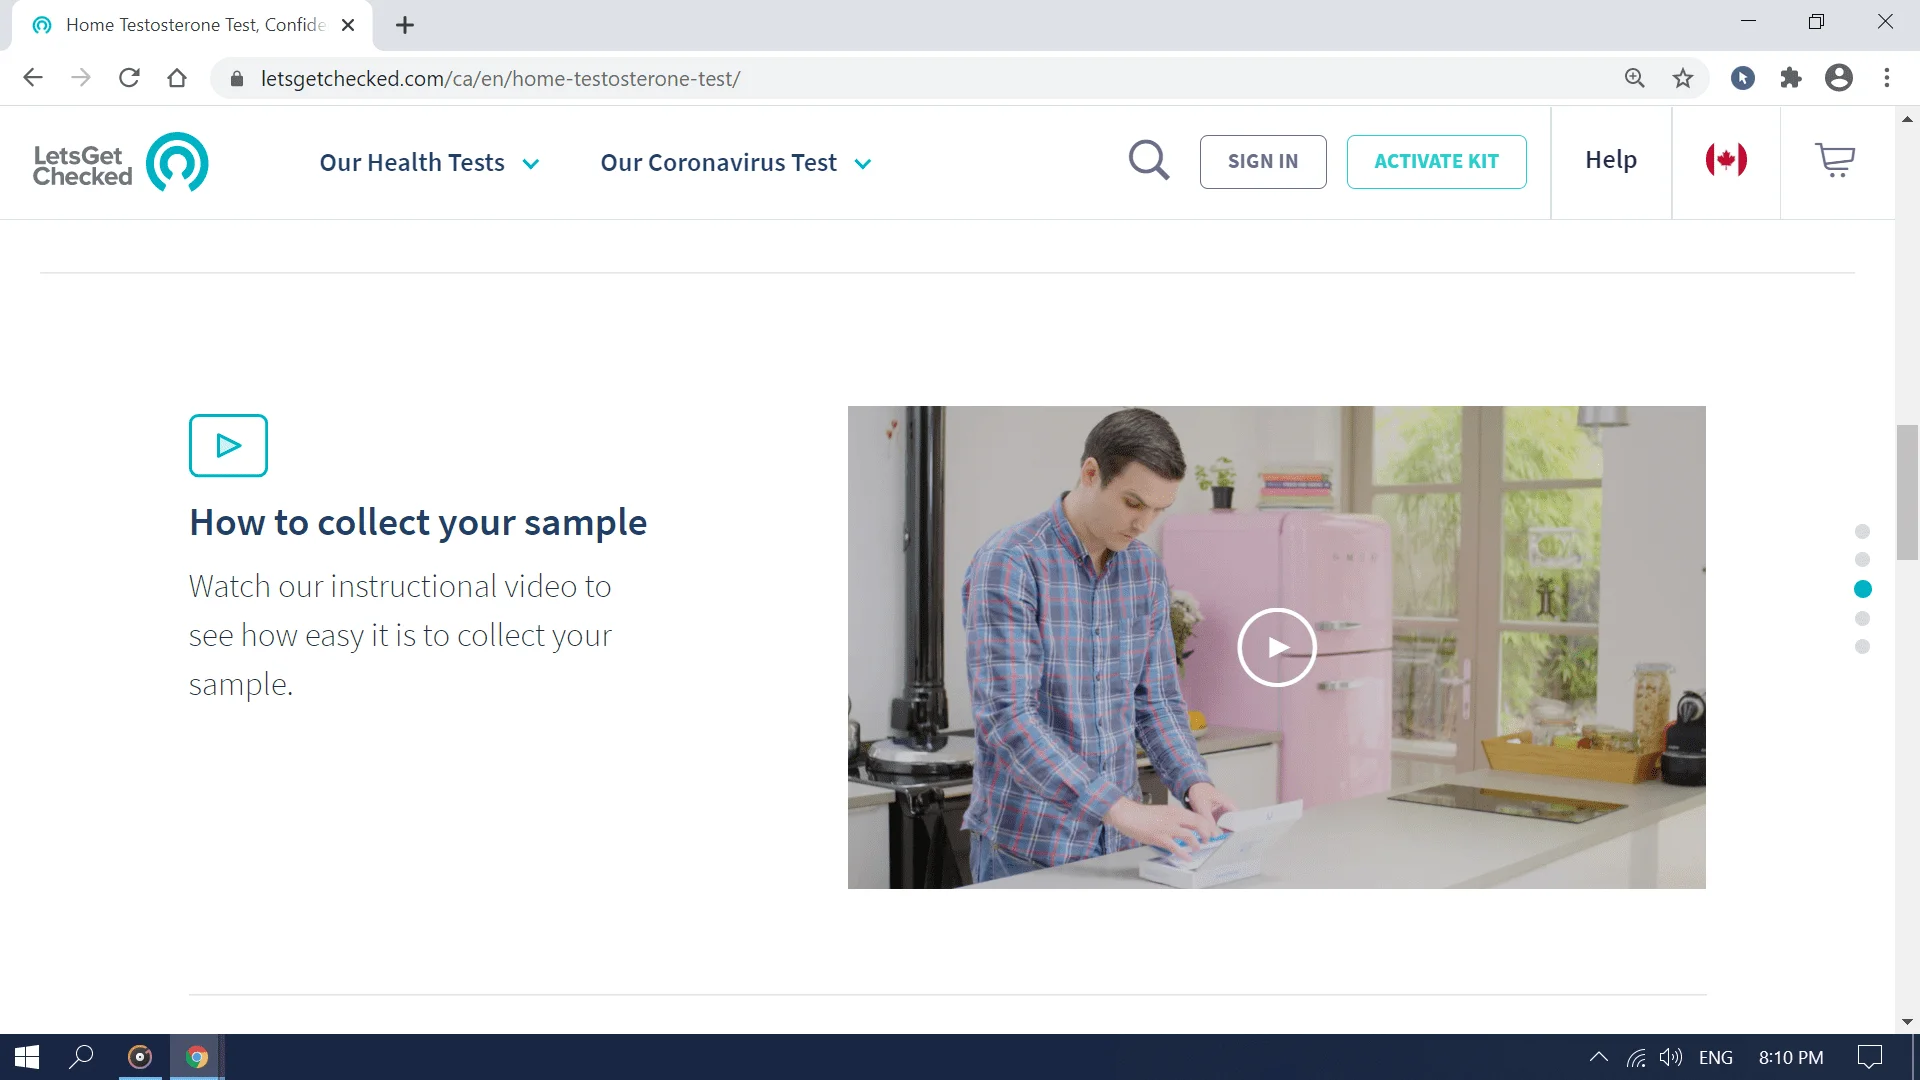Click the scrollbar down arrow
This screenshot has height=1080, width=1920.
1907,1022
